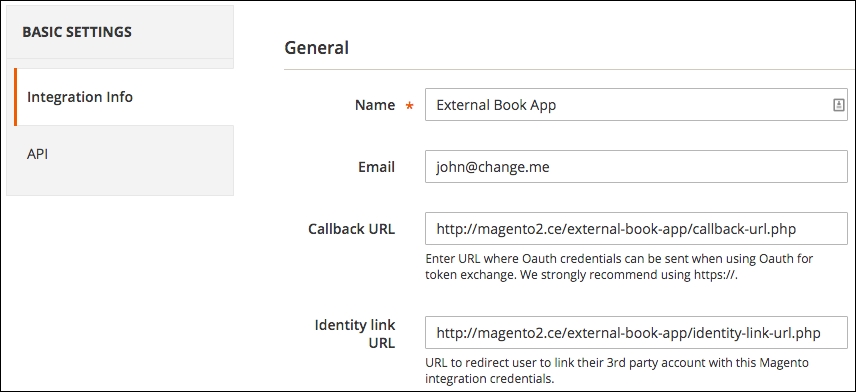
Task: Click the Callback URL label
Action: point(352,228)
